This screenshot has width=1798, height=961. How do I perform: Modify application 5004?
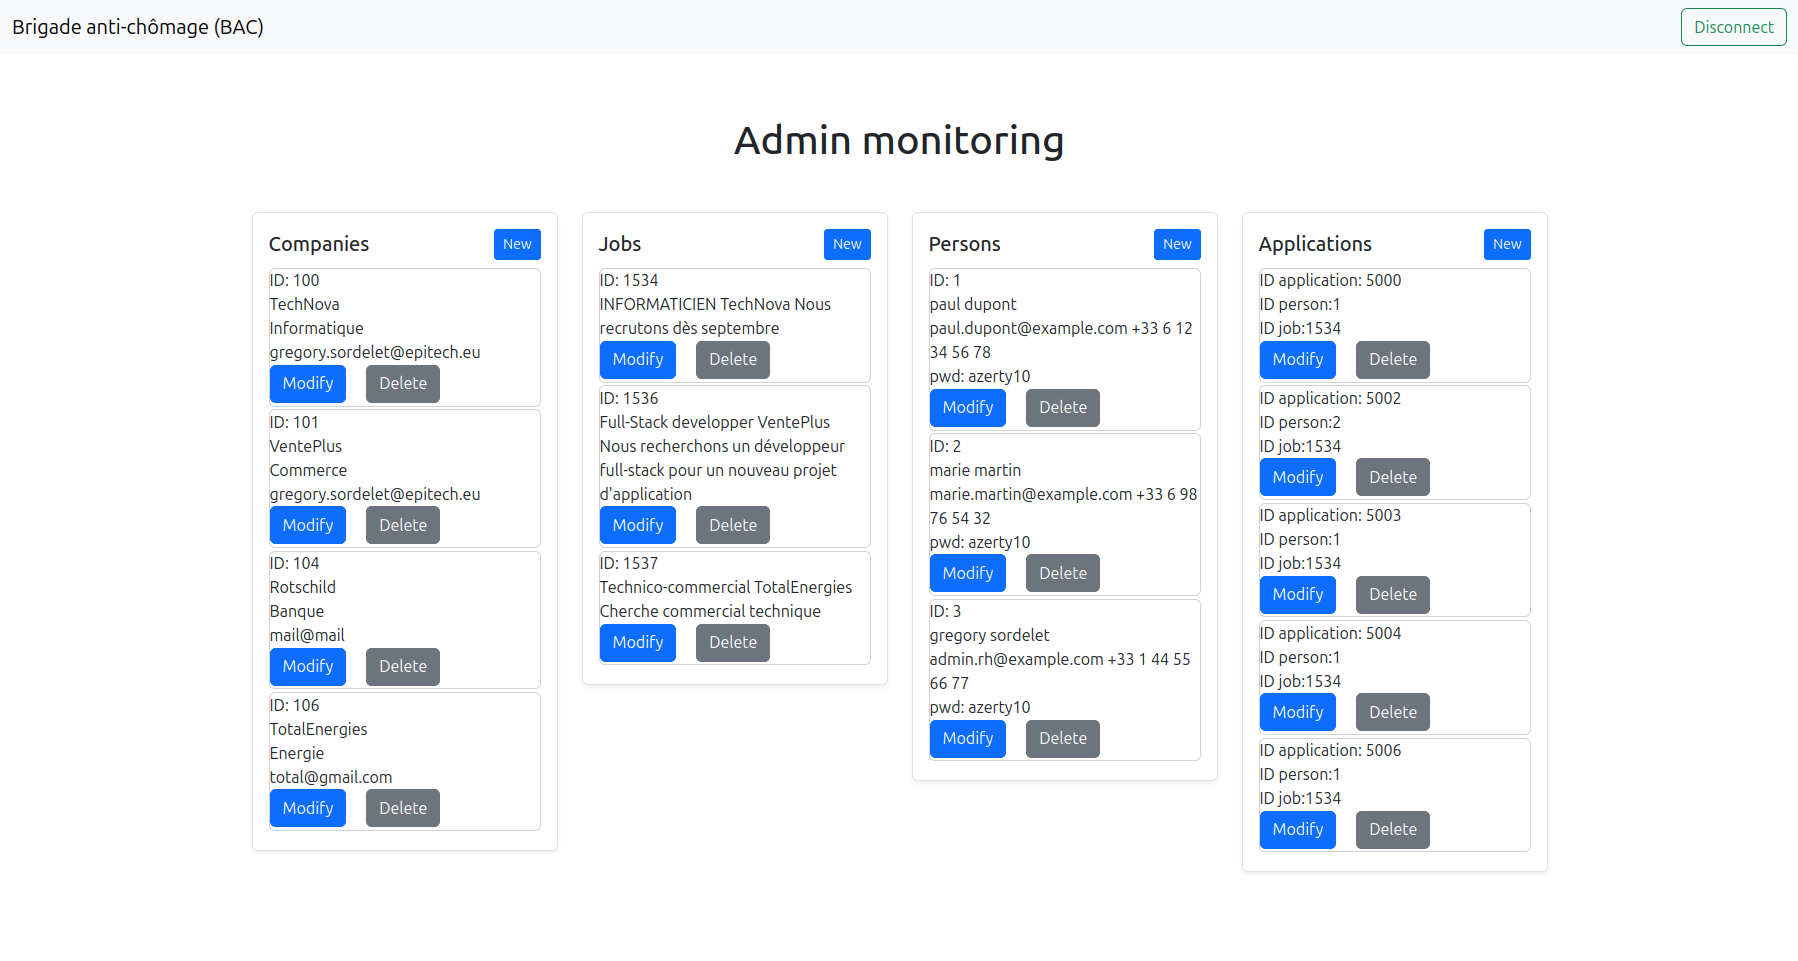pos(1297,712)
